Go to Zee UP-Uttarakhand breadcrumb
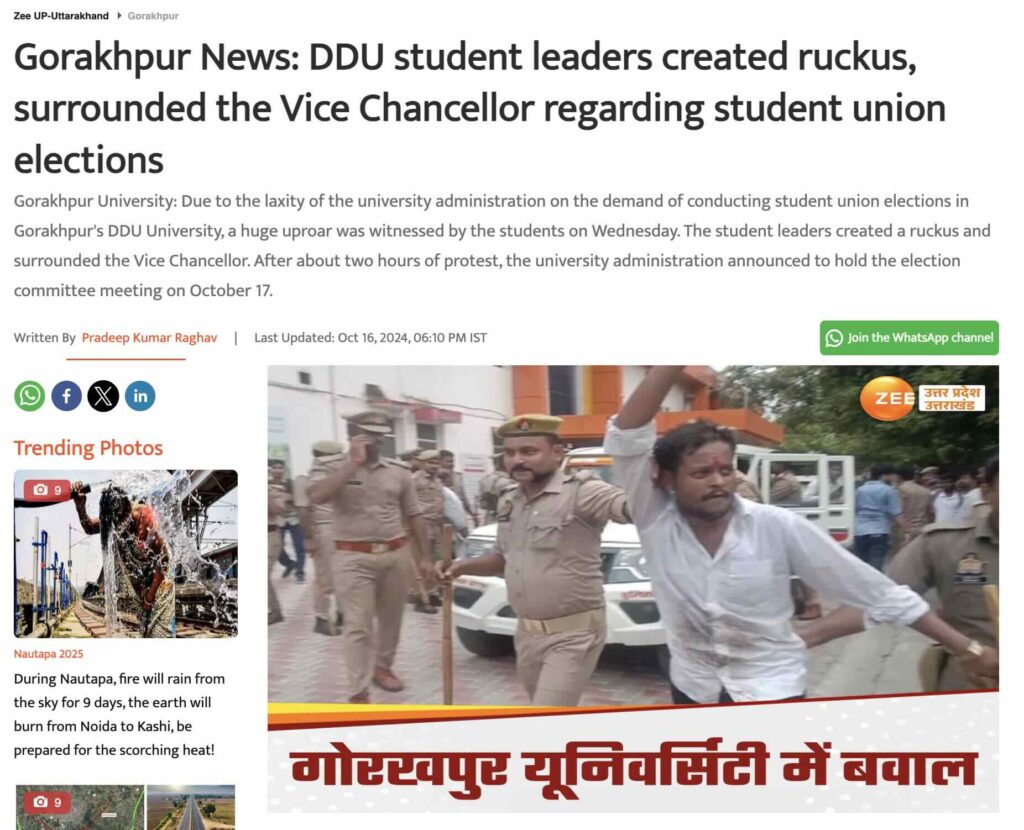Screen dimensions: 1024x830 61,16
